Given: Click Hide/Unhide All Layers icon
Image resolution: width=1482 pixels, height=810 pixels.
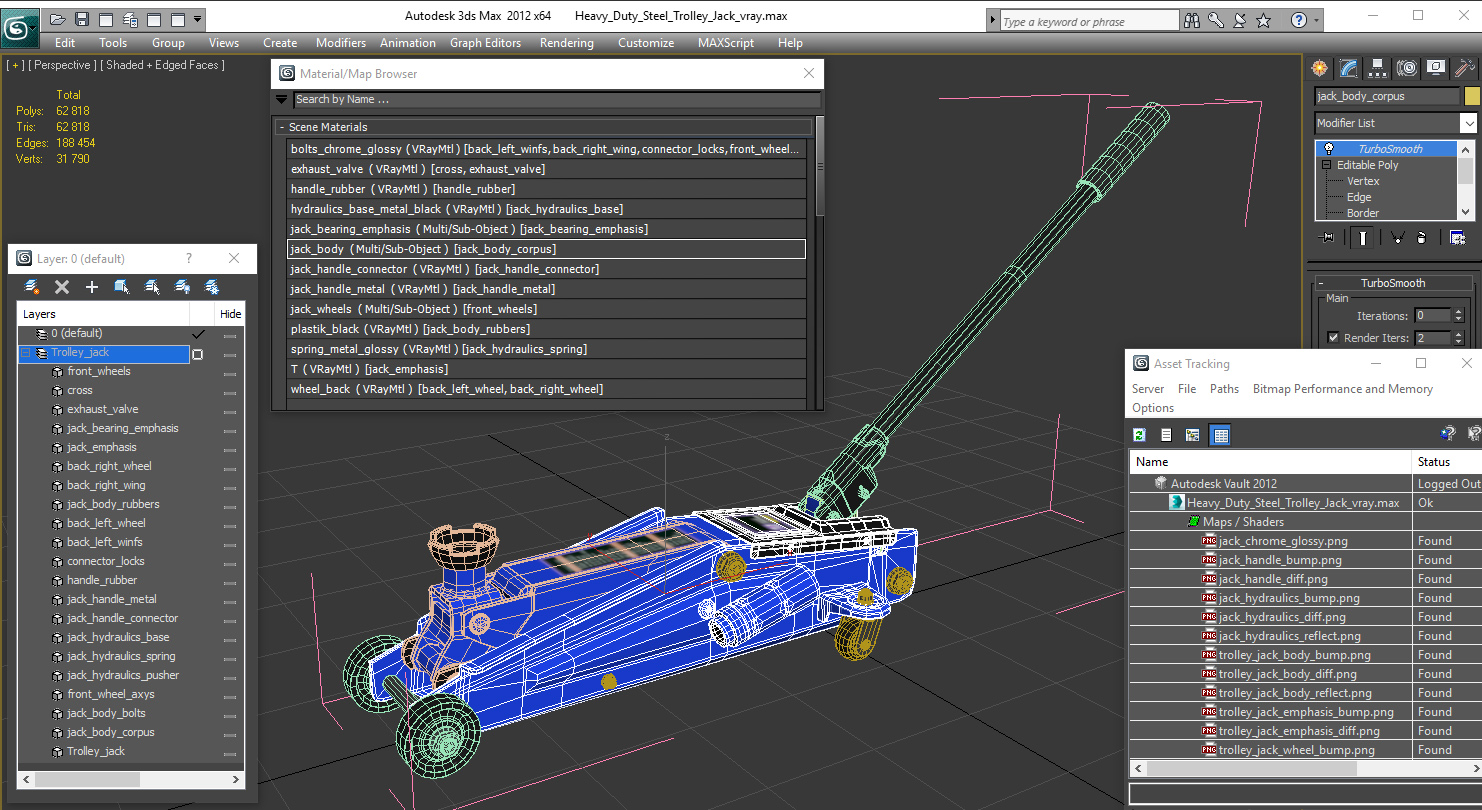Looking at the screenshot, I should coord(182,287).
